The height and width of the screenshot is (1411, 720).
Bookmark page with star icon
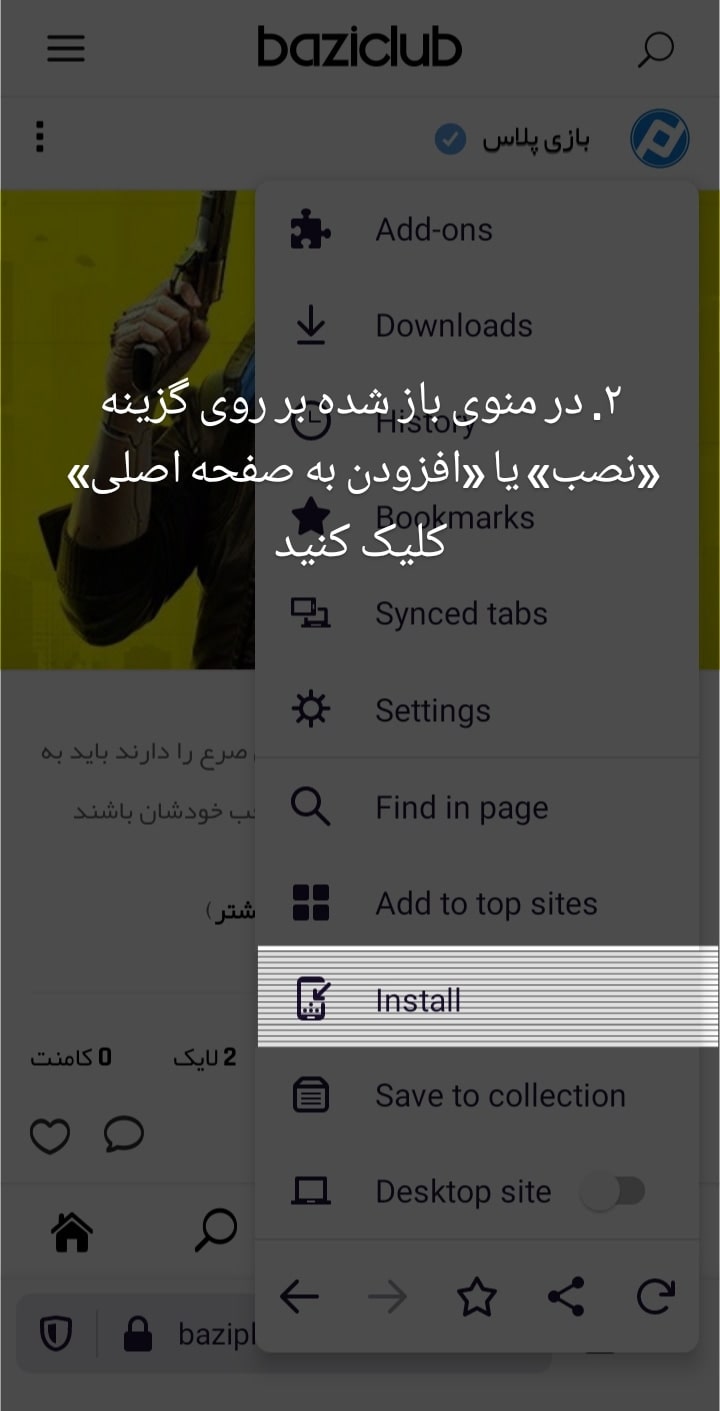[x=476, y=1298]
